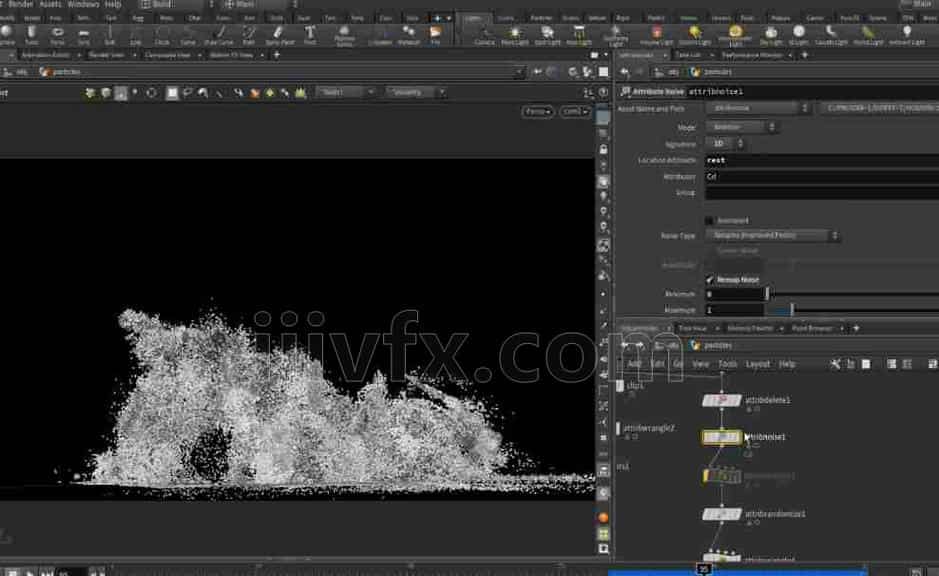Enable the Animated checkbox
The image size is (939, 576).
pos(710,220)
